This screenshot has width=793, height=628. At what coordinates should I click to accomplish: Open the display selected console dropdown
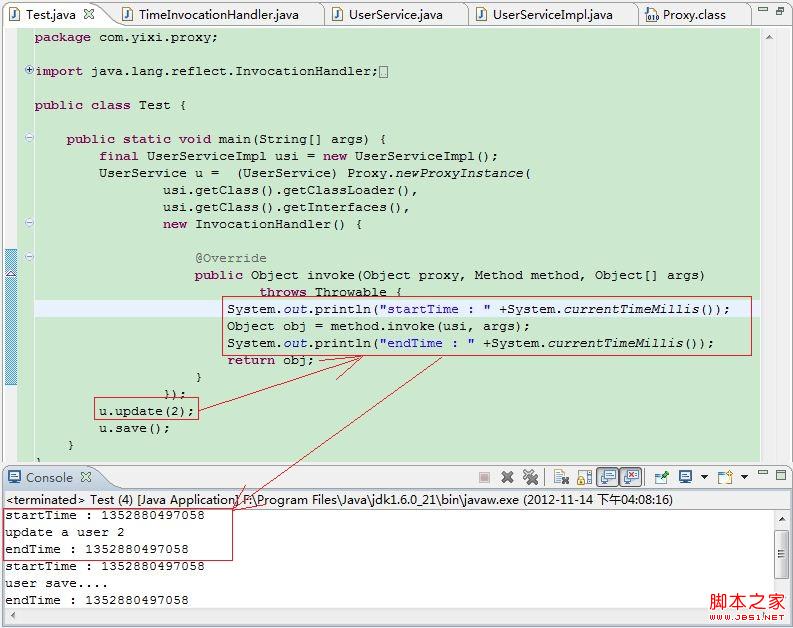tap(704, 477)
